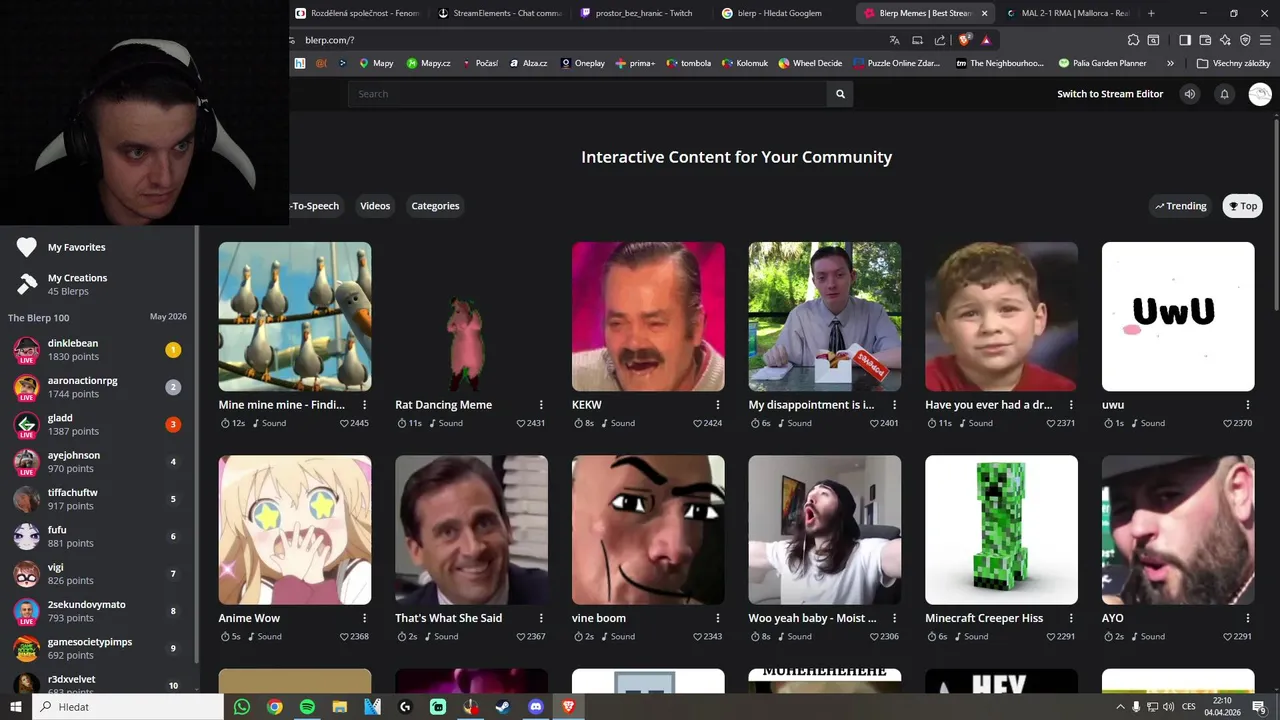This screenshot has height=720, width=1280.
Task: Click the blerp.com address bar
Action: tap(590, 40)
